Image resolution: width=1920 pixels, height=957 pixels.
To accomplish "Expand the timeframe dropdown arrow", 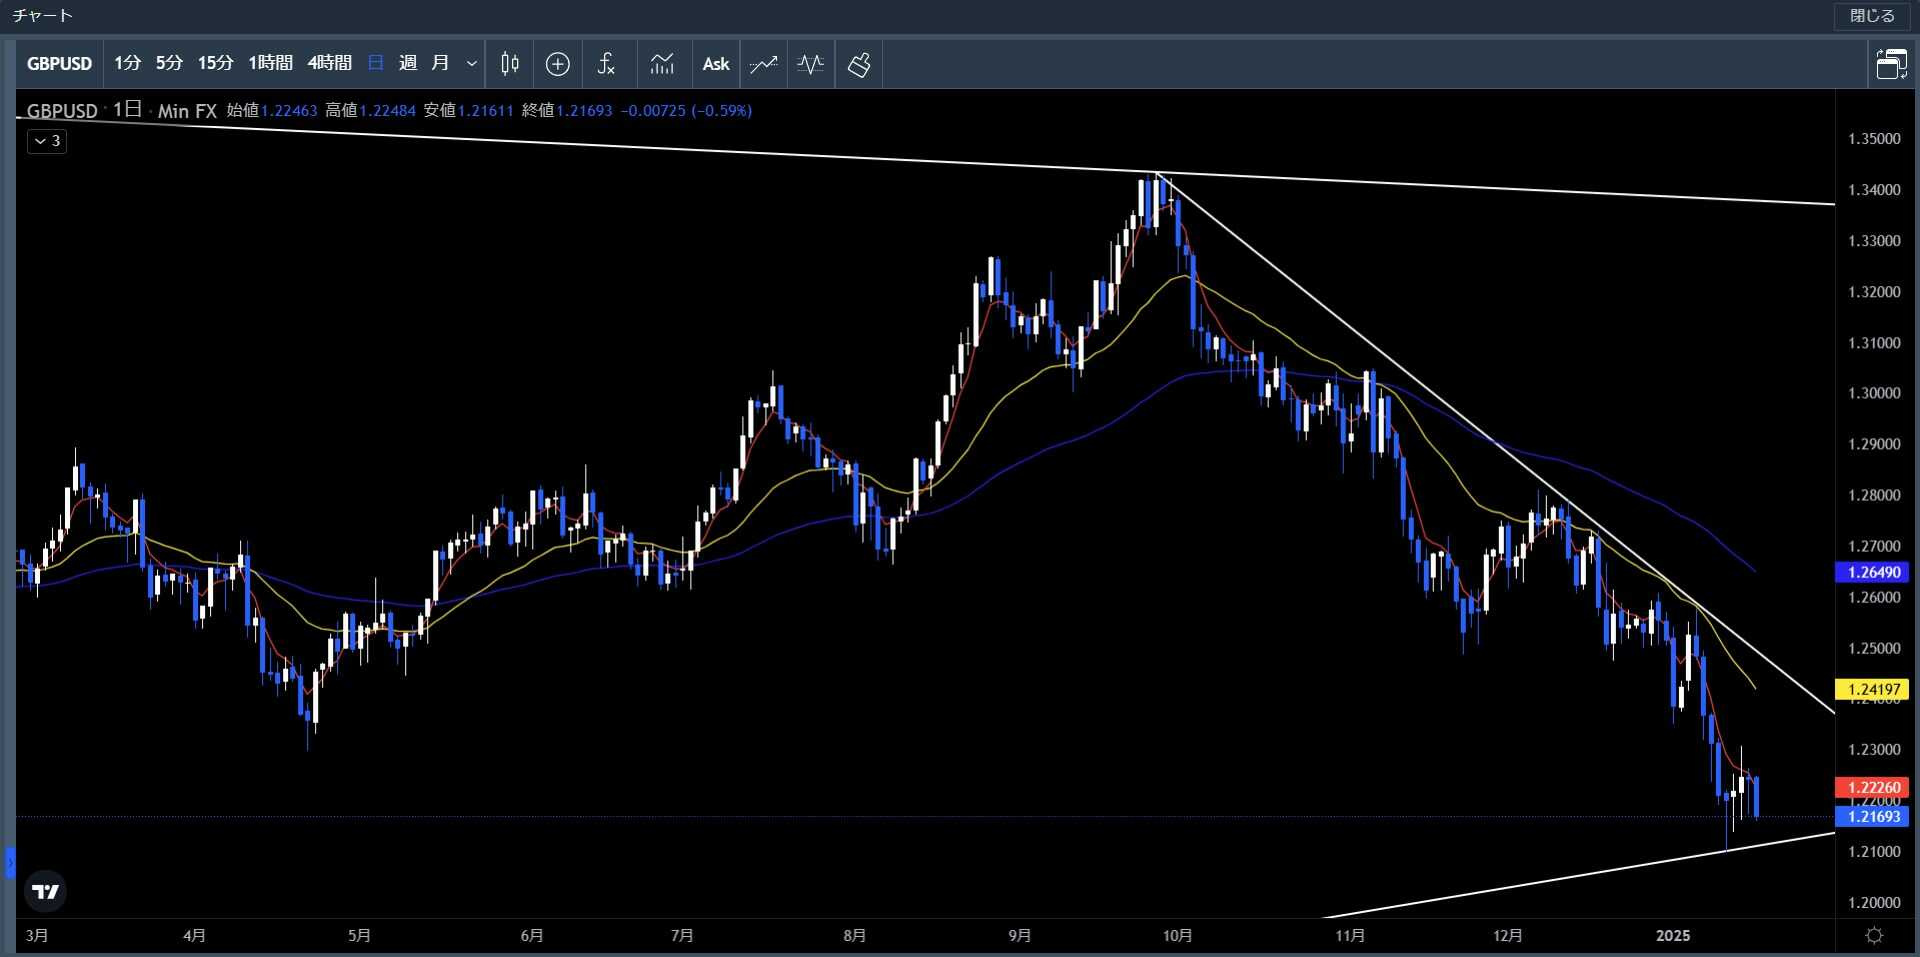I will tap(472, 64).
